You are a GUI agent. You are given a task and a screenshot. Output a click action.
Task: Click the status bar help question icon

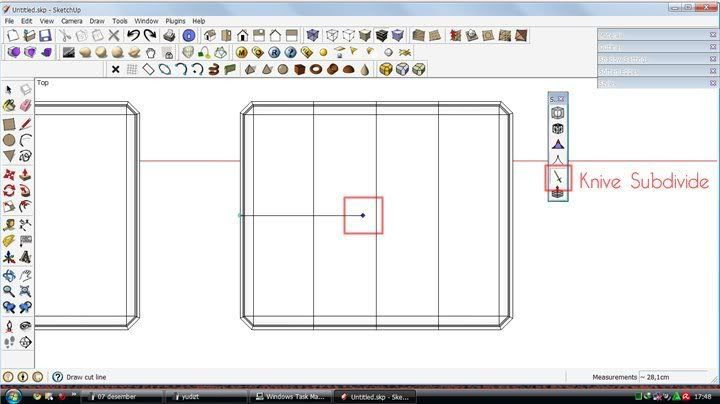tap(57, 377)
